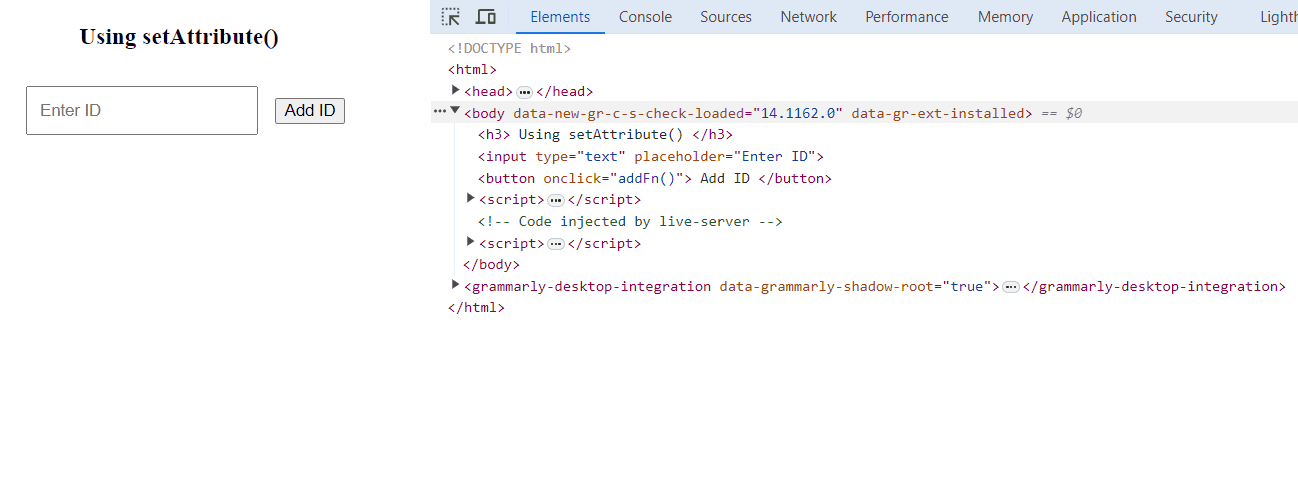1298x497 pixels.
Task: Select the h3 Using setAttribute() node
Action: [x=606, y=135]
